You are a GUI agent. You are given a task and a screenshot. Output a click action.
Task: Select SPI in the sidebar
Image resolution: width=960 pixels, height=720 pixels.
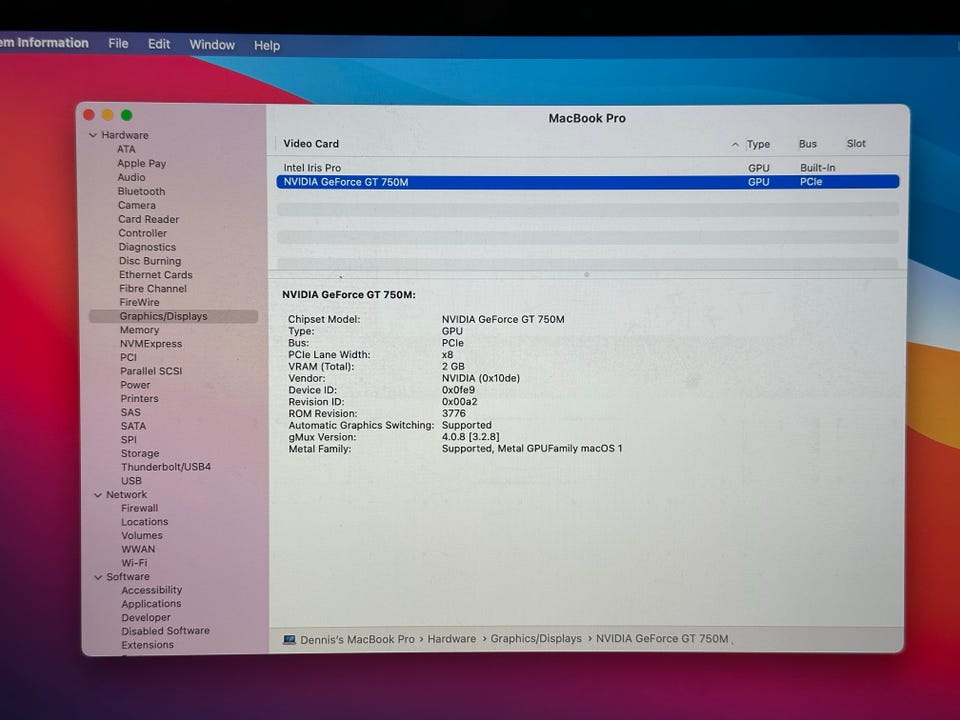129,440
